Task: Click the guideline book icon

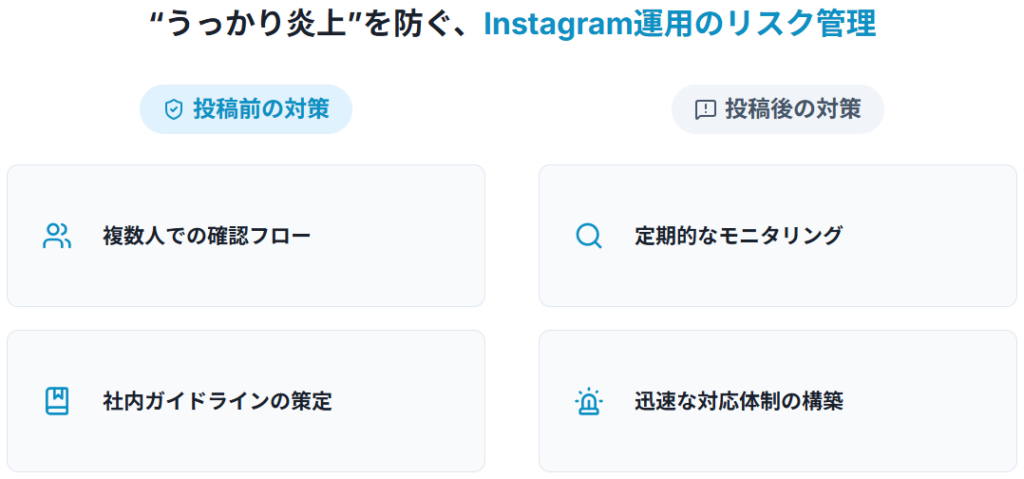Action: coord(57,401)
